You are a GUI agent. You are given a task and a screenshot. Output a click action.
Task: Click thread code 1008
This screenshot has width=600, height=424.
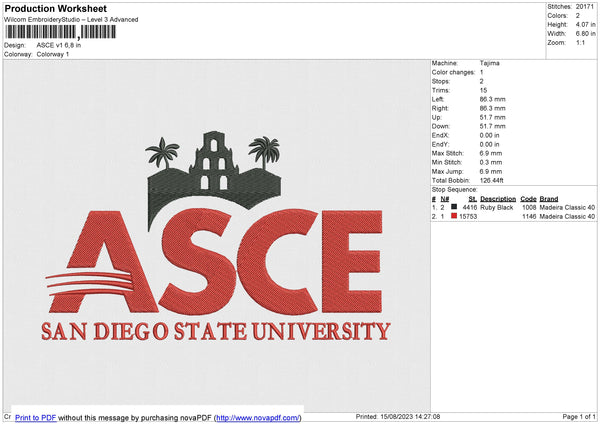click(x=529, y=207)
